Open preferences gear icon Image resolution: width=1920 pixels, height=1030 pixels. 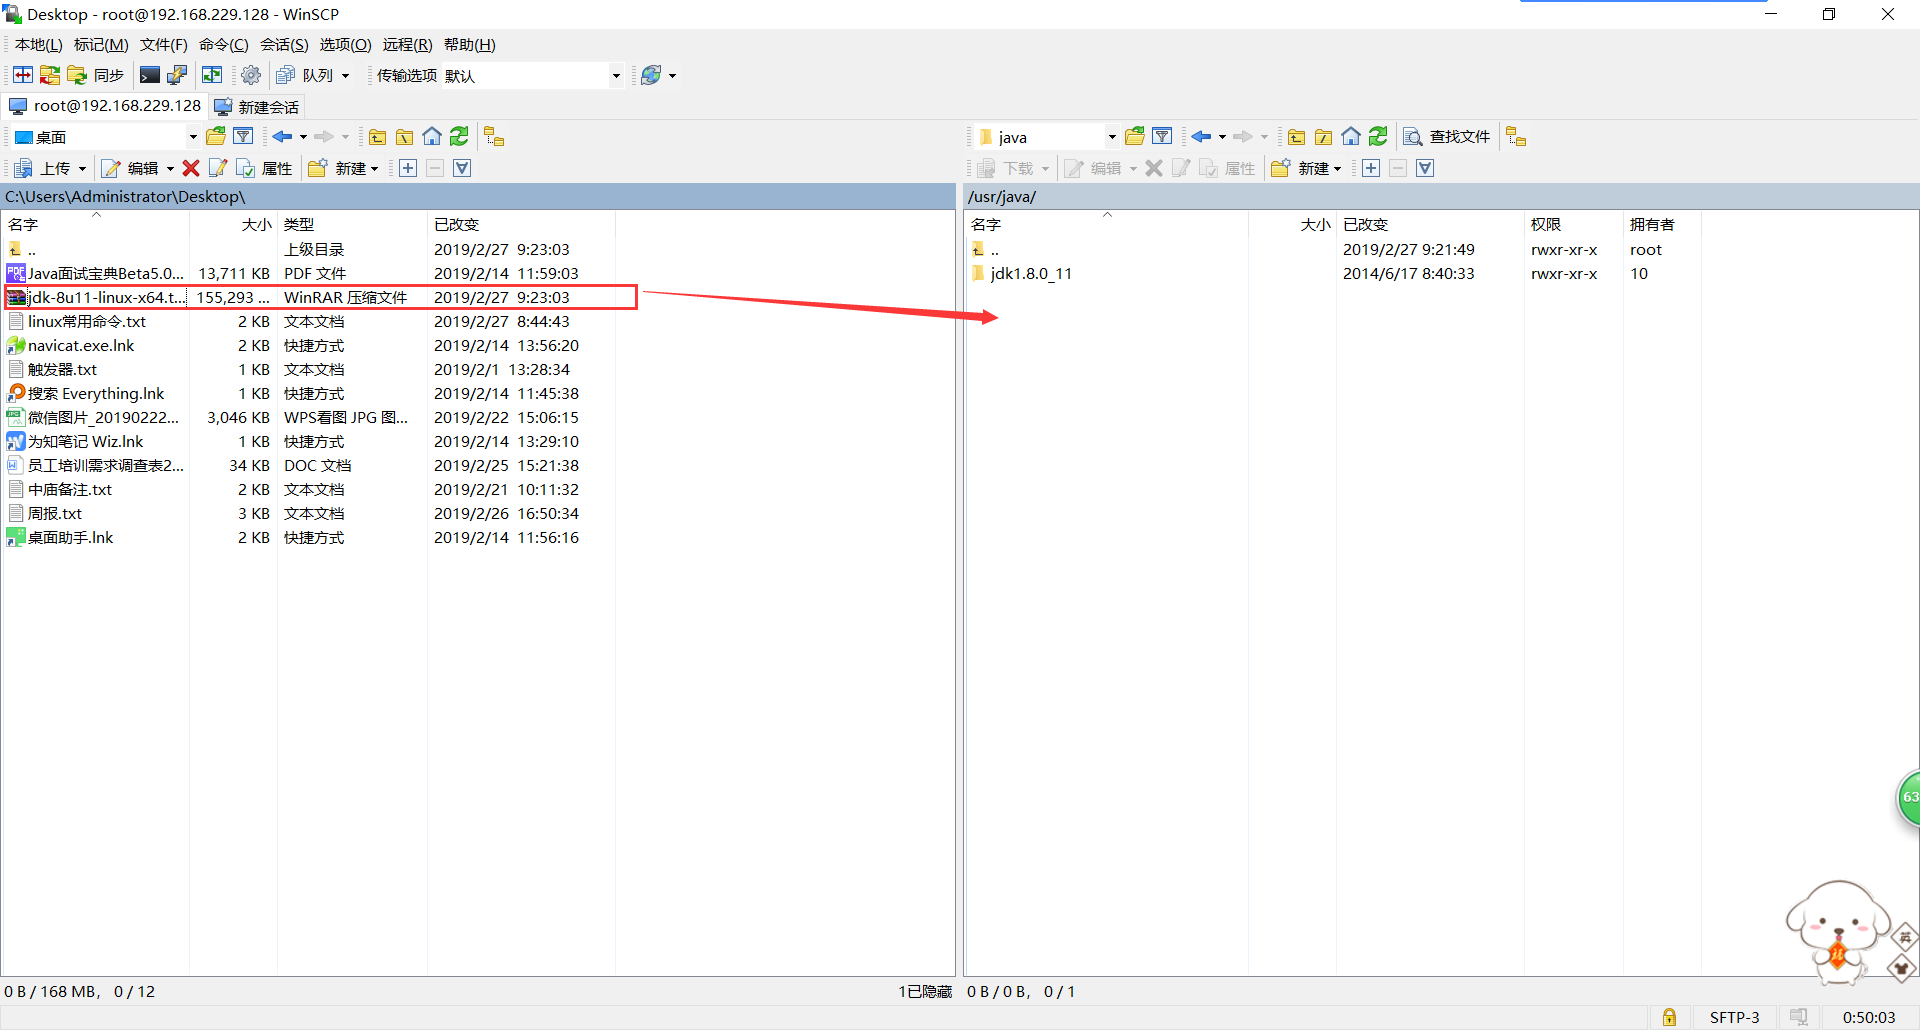coord(251,75)
